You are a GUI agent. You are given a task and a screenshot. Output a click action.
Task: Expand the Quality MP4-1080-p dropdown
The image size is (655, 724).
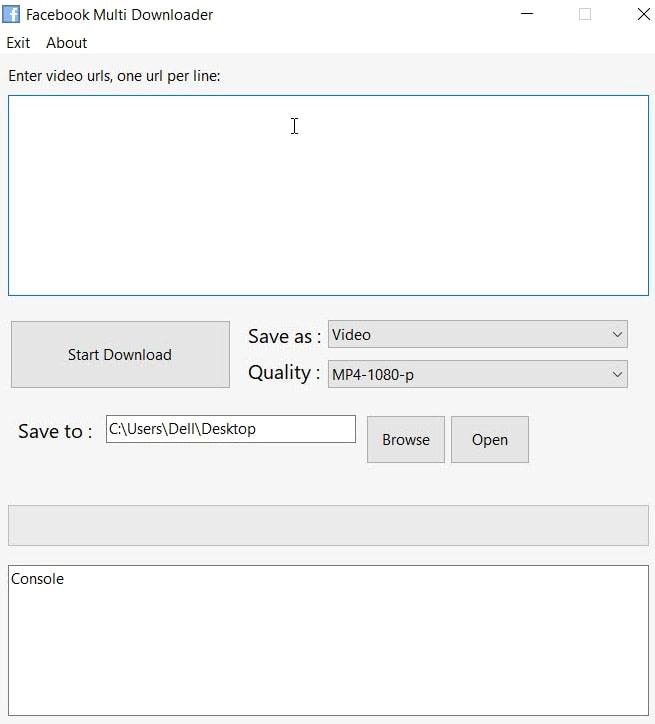478,374
